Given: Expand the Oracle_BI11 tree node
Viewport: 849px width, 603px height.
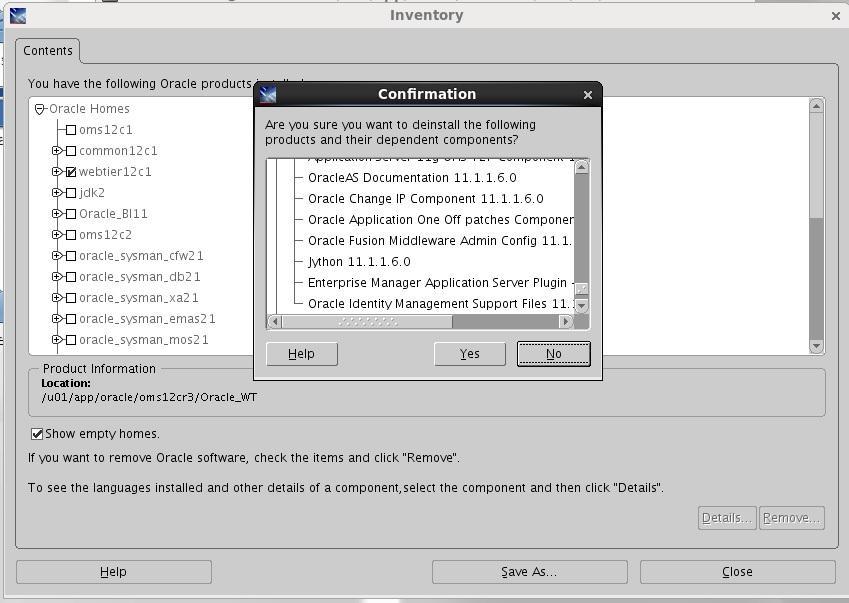Looking at the screenshot, I should (57, 213).
